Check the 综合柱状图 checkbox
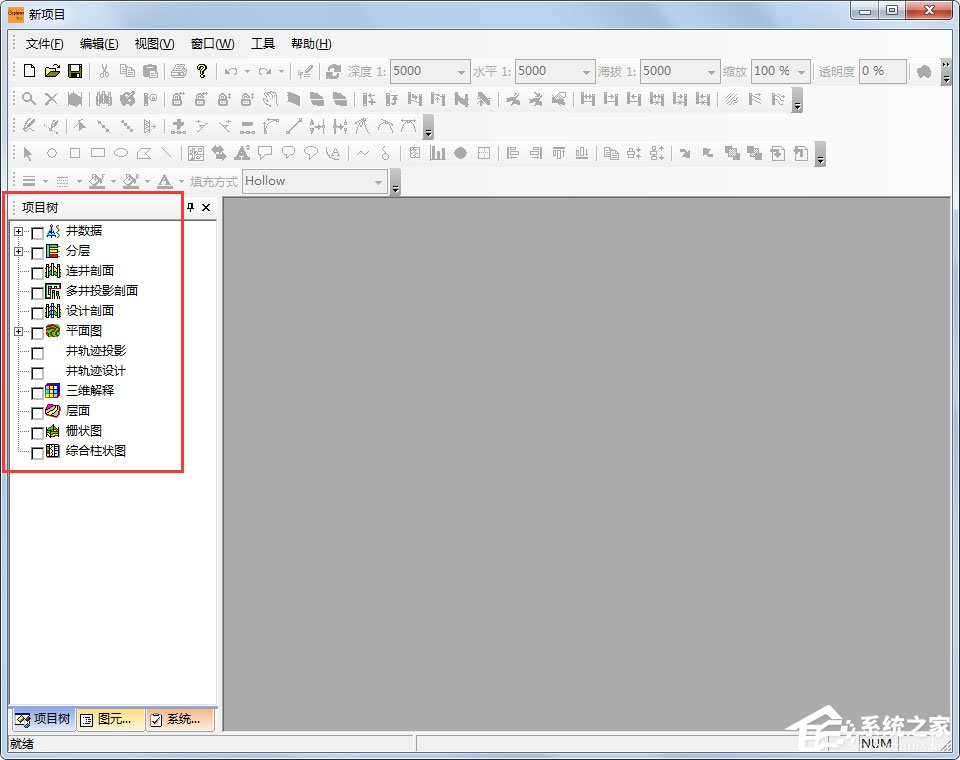 point(37,453)
